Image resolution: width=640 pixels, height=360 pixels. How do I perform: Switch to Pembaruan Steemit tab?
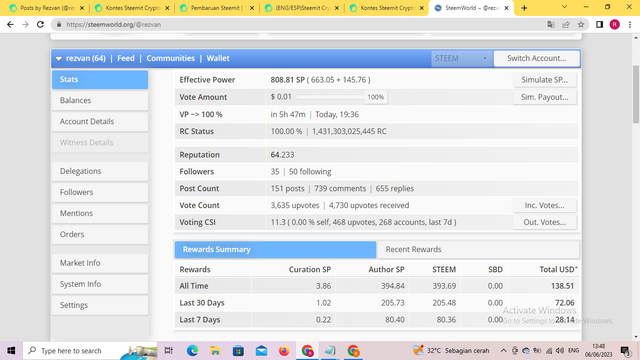coord(217,8)
